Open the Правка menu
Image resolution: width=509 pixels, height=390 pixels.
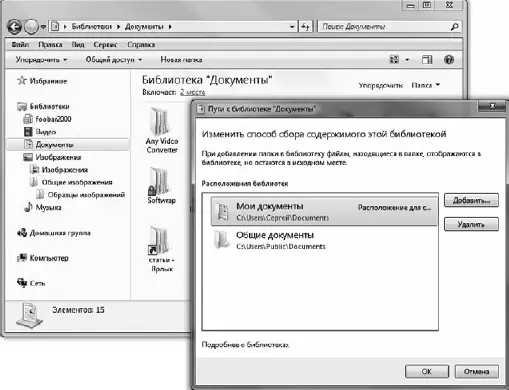50,44
